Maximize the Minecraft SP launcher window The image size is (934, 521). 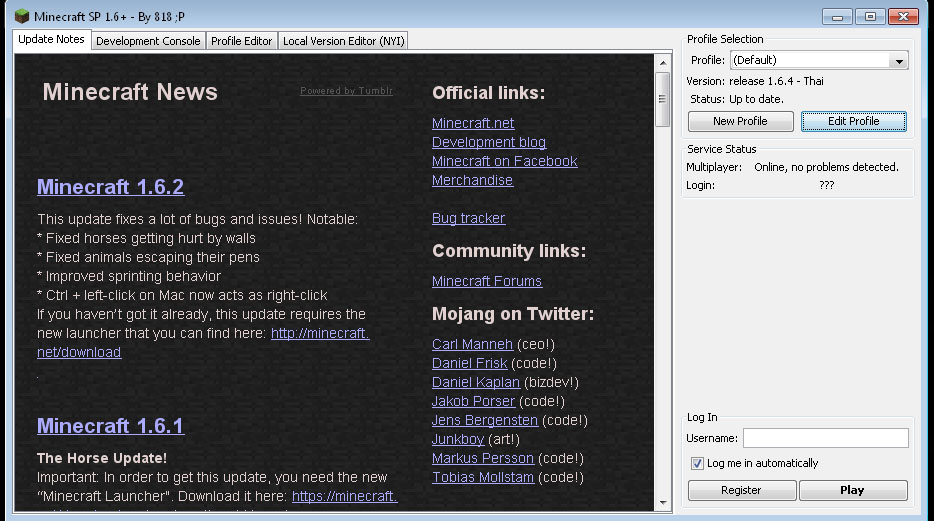(870, 17)
